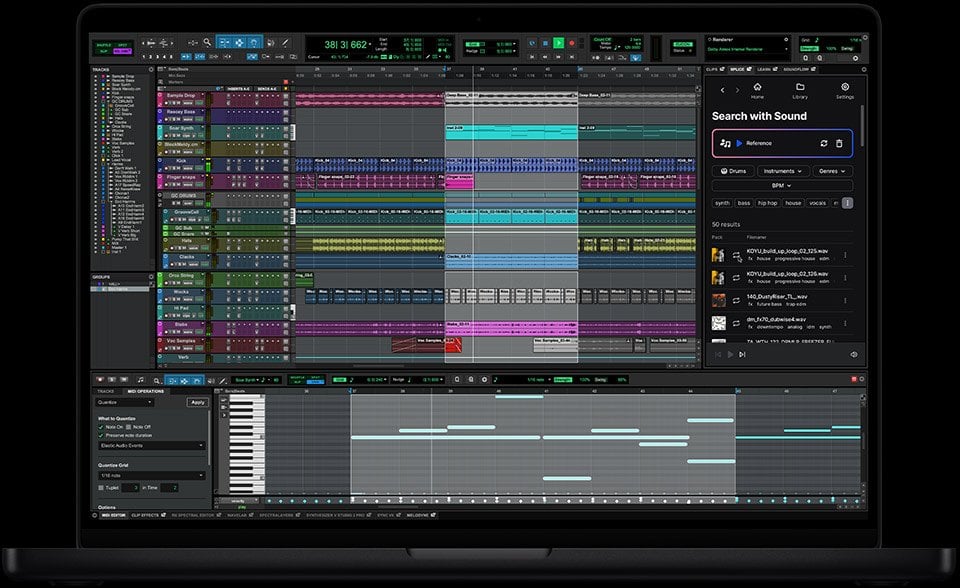Open the Clip Effects bottom tab

[x=148, y=515]
